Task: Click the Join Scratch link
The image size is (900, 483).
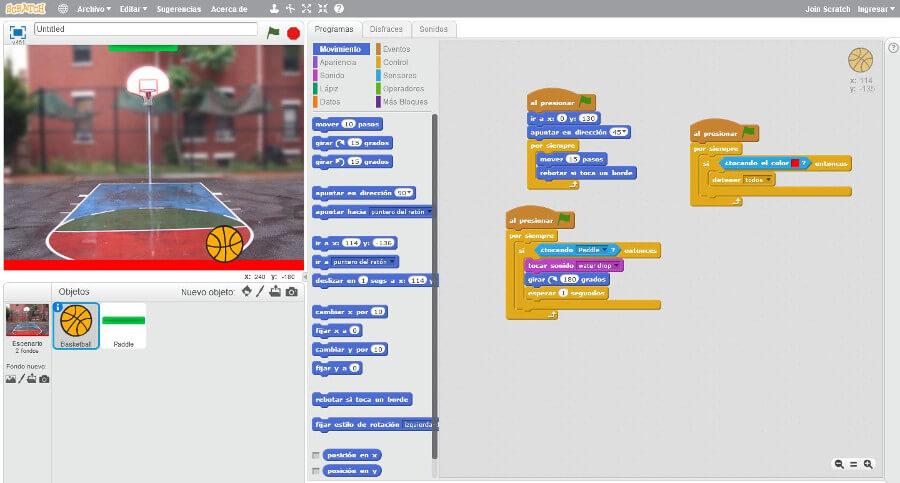Action: click(827, 9)
